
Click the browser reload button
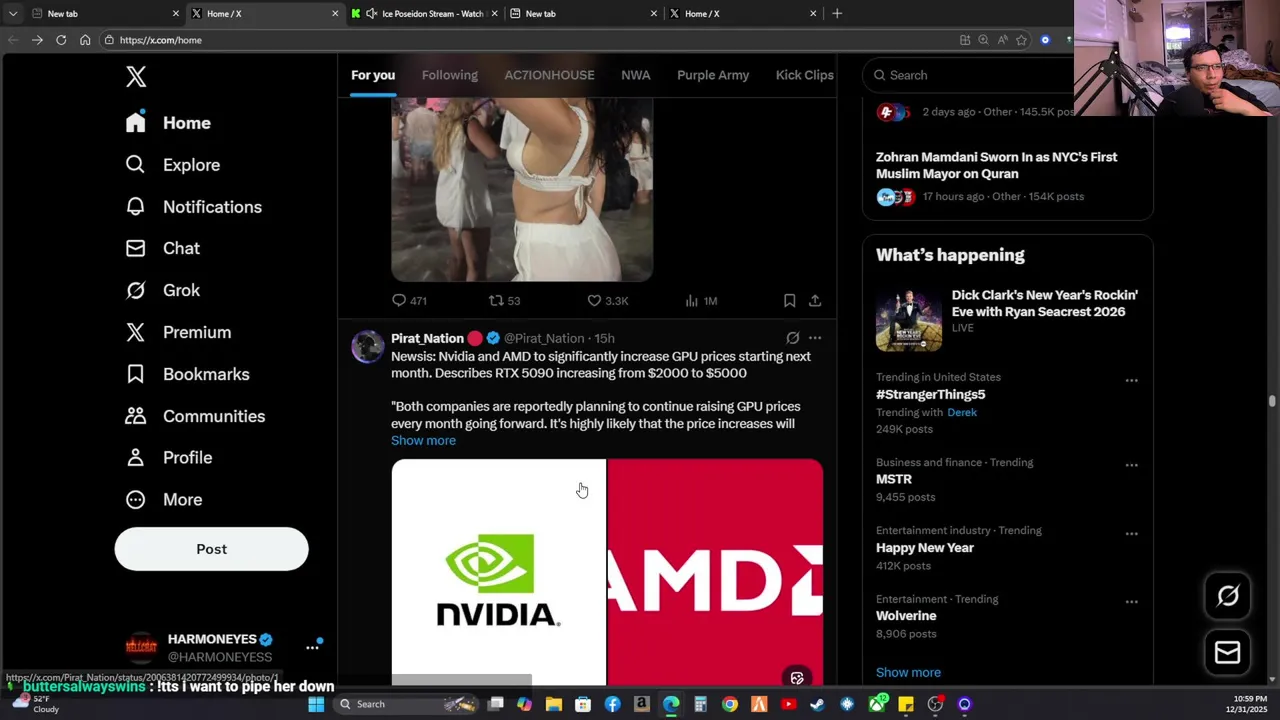tap(61, 40)
